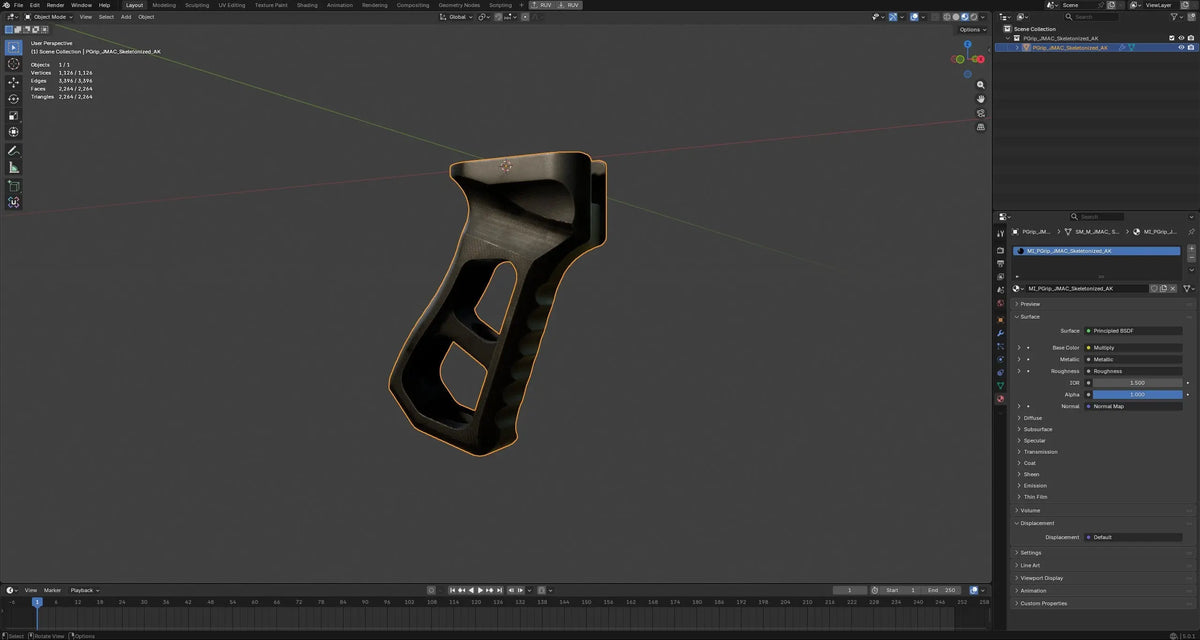1200x640 pixels.
Task: Collapse the Surface panel
Action: (x=1029, y=317)
